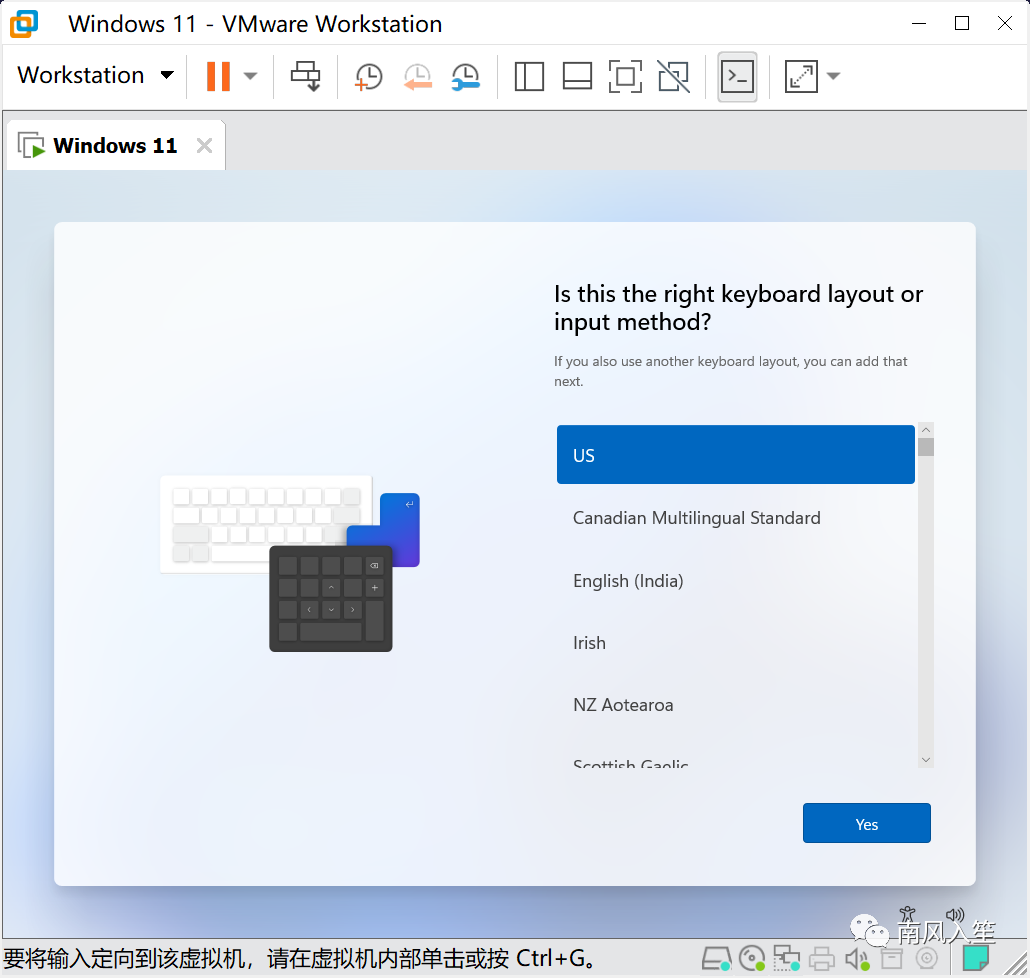
Task: Click the printer status icon
Action: tap(821, 960)
